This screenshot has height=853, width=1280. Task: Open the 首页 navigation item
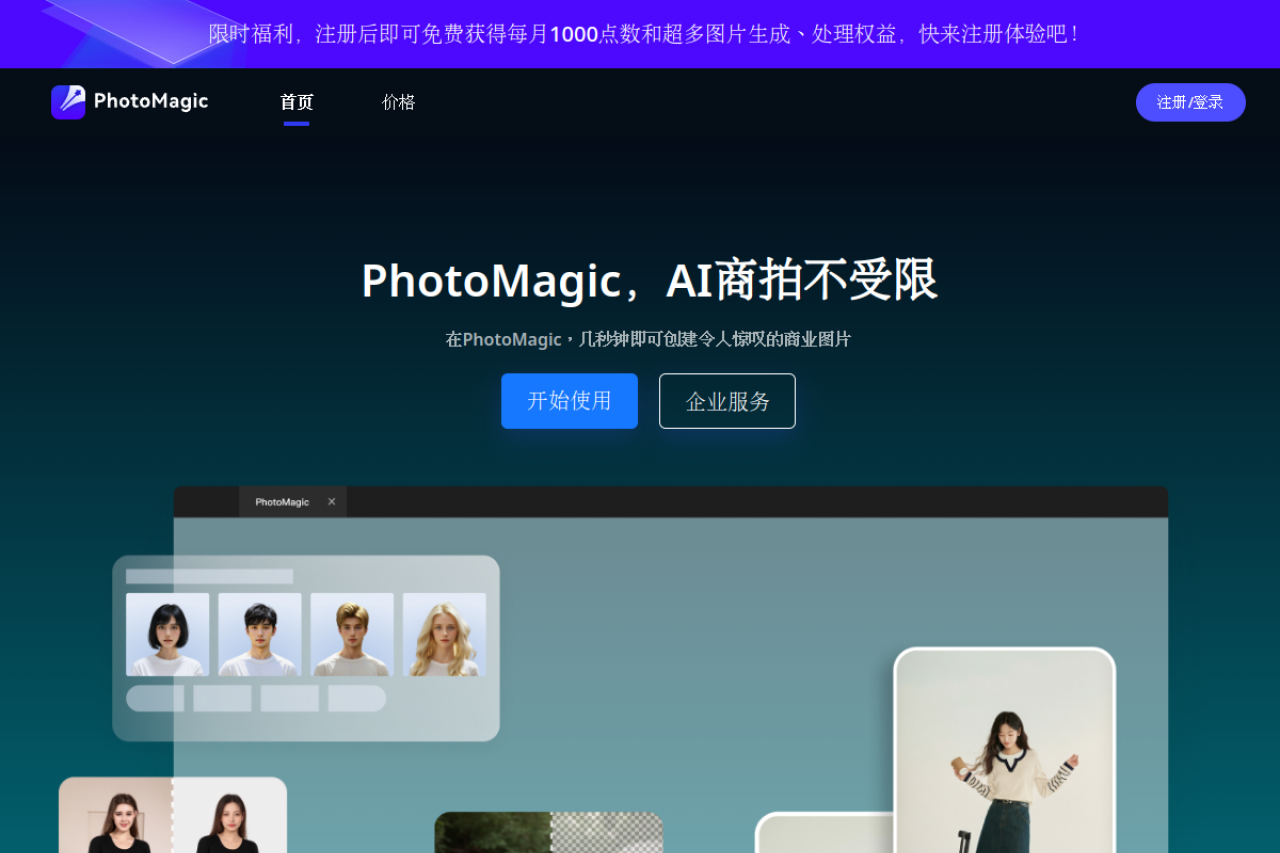pos(296,102)
